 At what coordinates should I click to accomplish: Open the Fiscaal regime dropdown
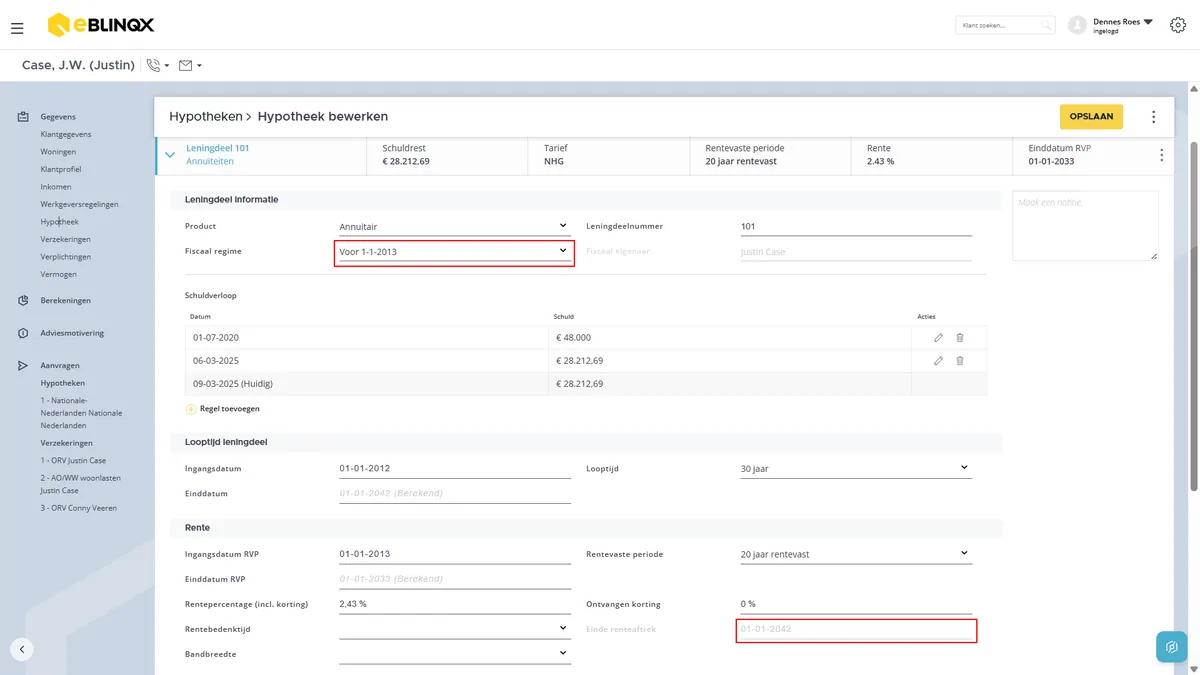point(455,252)
